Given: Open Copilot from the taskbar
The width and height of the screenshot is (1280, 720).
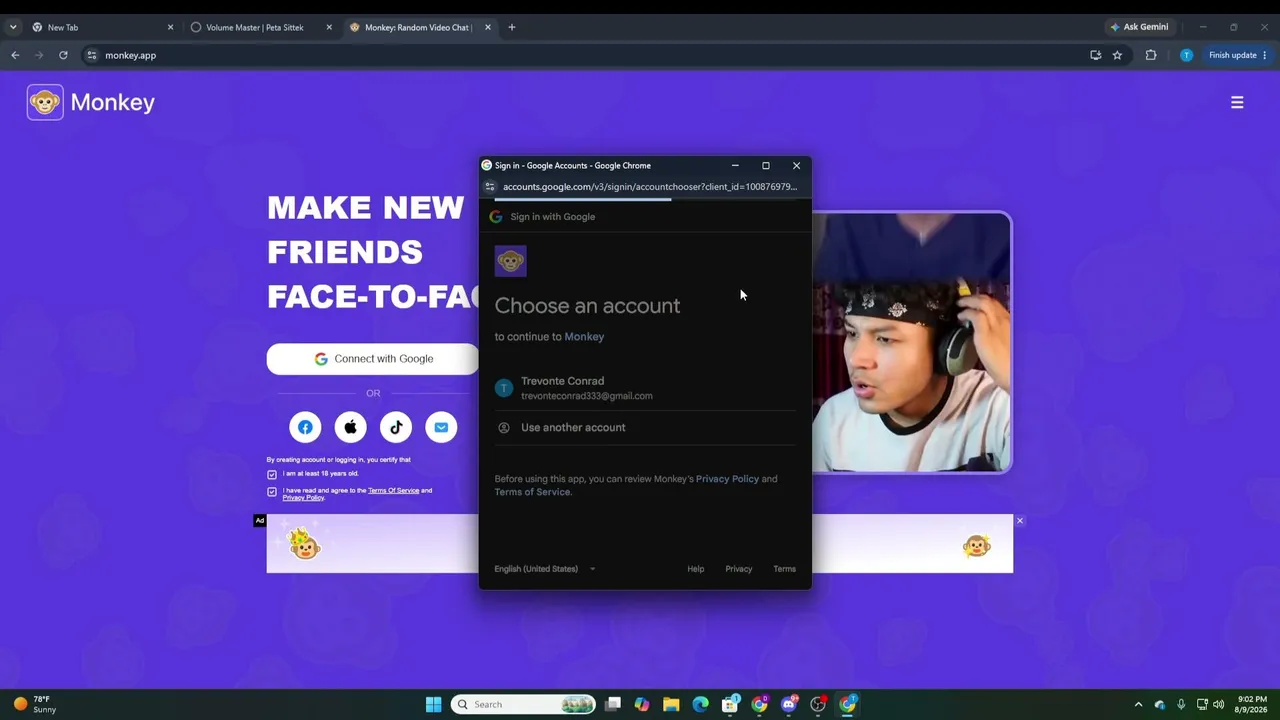Looking at the screenshot, I should point(642,704).
